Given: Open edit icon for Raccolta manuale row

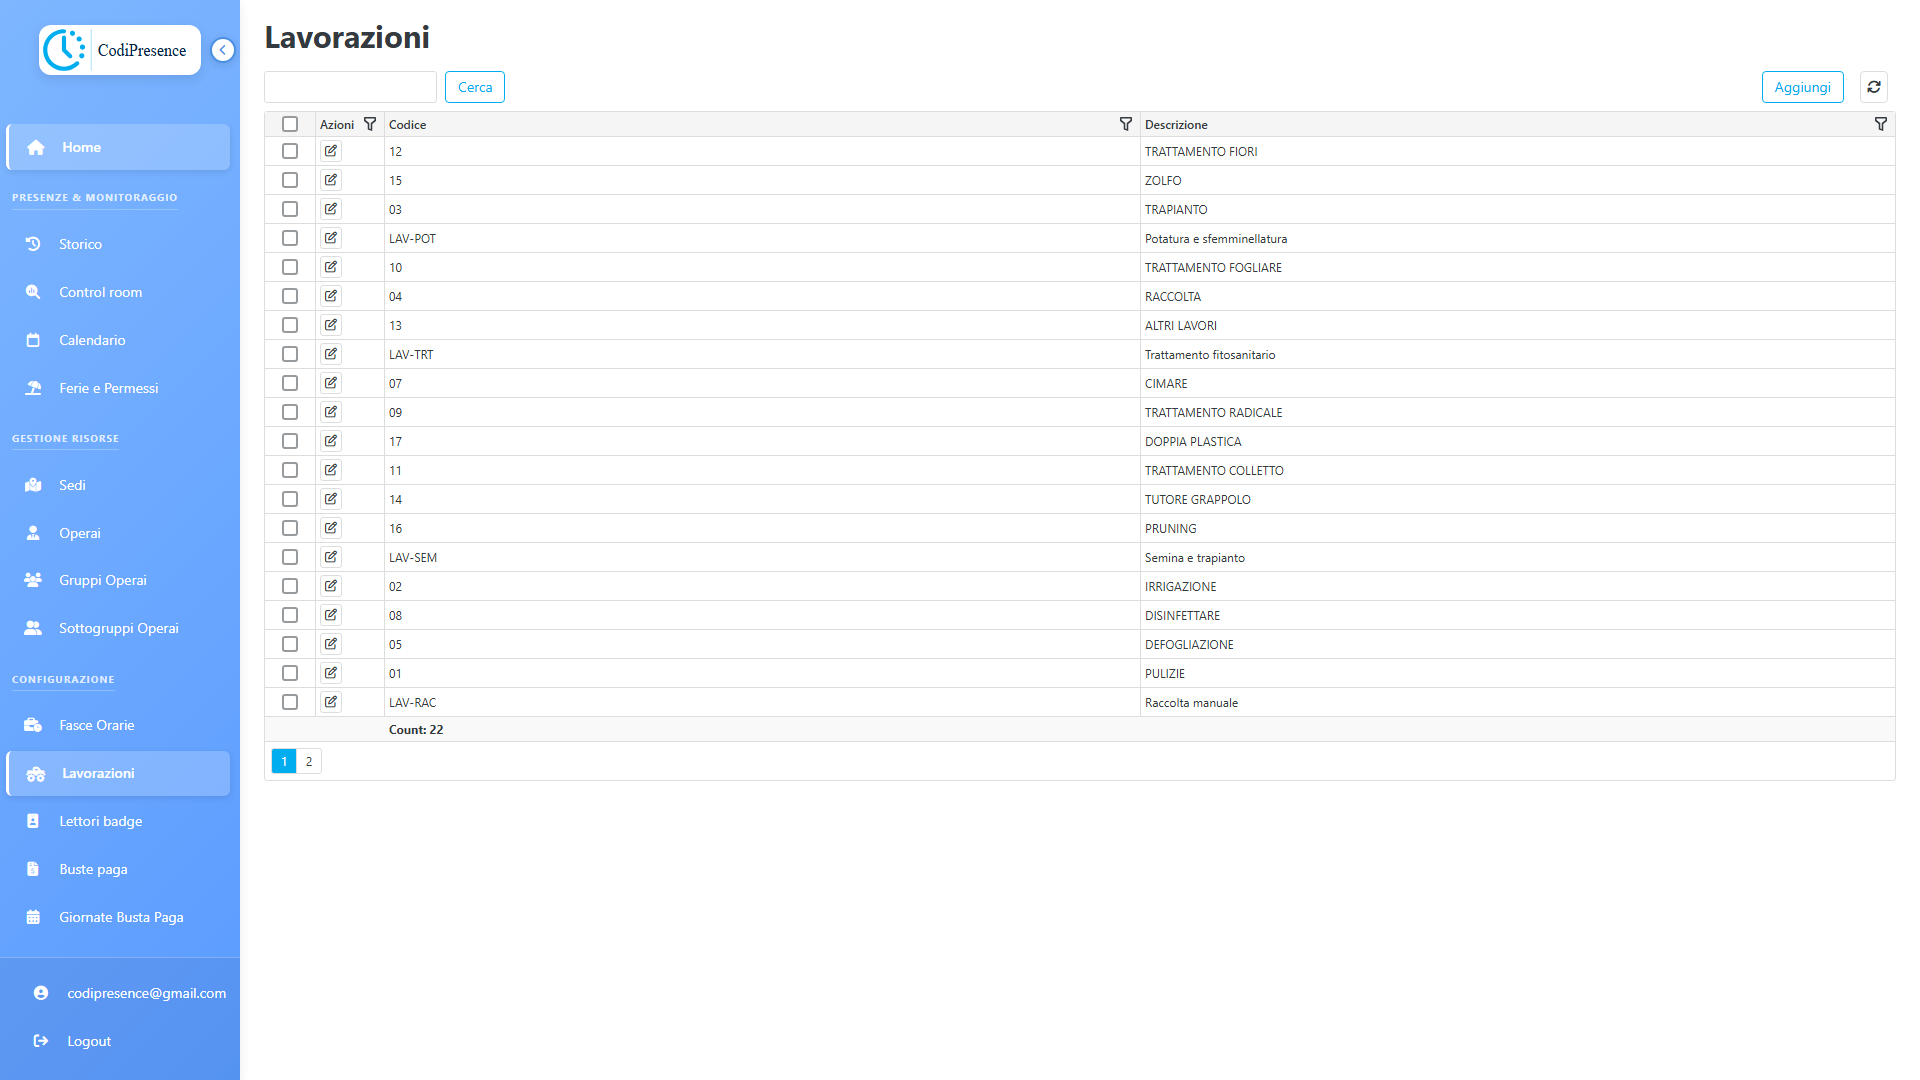Looking at the screenshot, I should tap(331, 702).
